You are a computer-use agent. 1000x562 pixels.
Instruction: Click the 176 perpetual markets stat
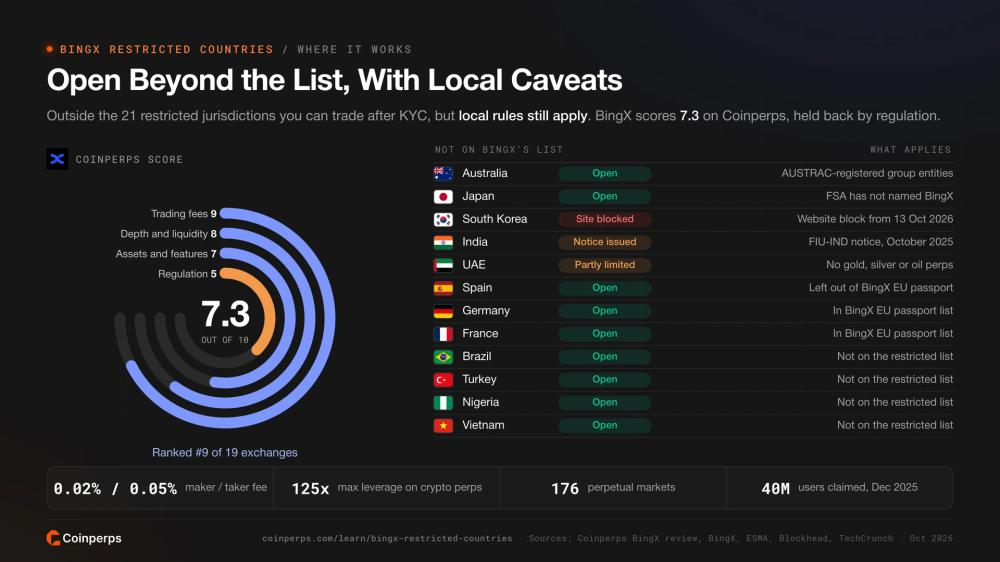[x=613, y=488]
